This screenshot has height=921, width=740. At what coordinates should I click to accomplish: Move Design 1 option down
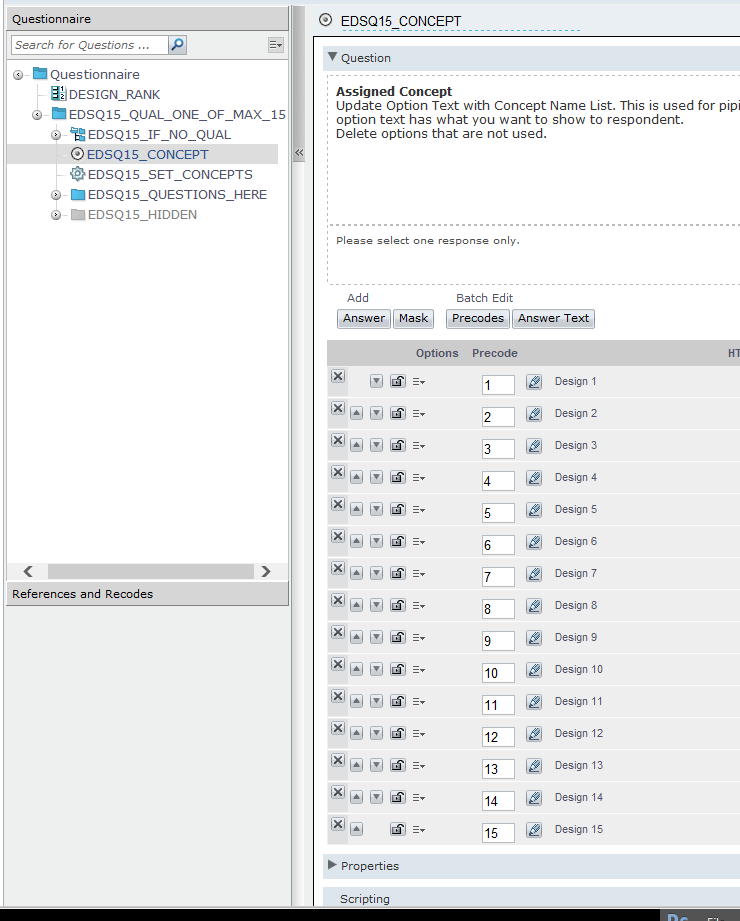(376, 381)
